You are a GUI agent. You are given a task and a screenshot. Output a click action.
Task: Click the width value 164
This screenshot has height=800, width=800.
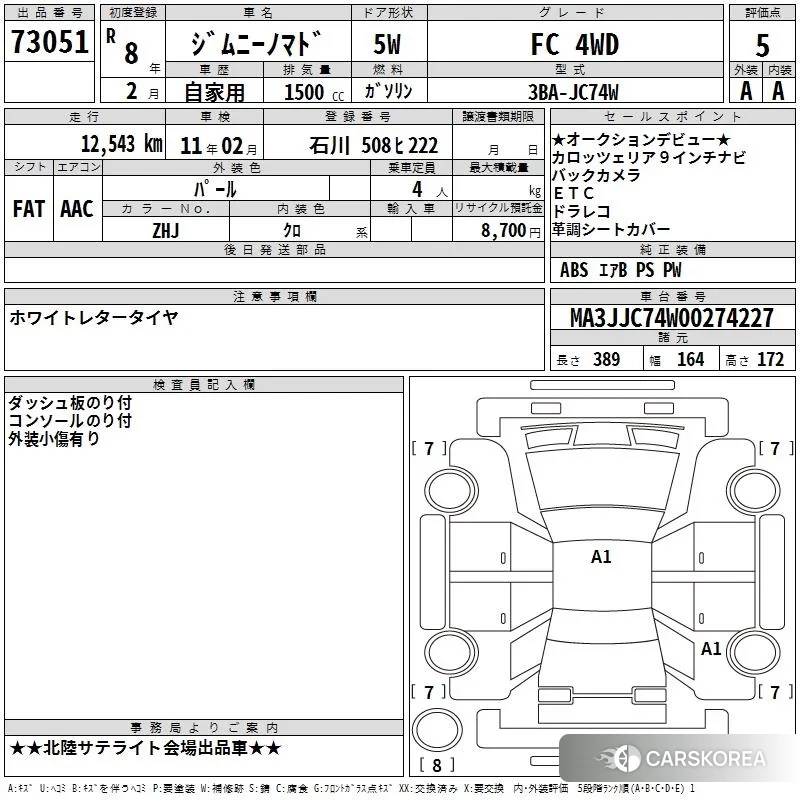(690, 359)
